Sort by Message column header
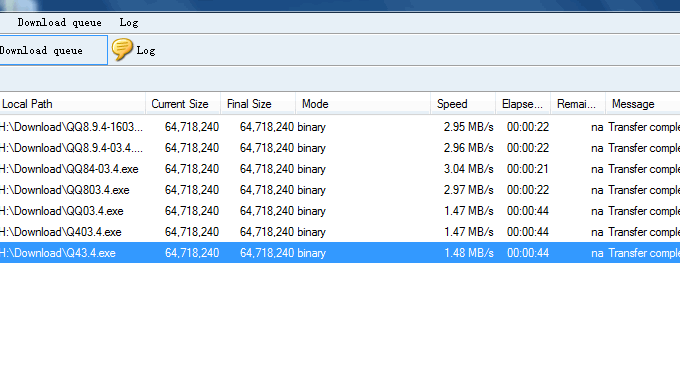Viewport: 680px width, 366px height. [643, 104]
